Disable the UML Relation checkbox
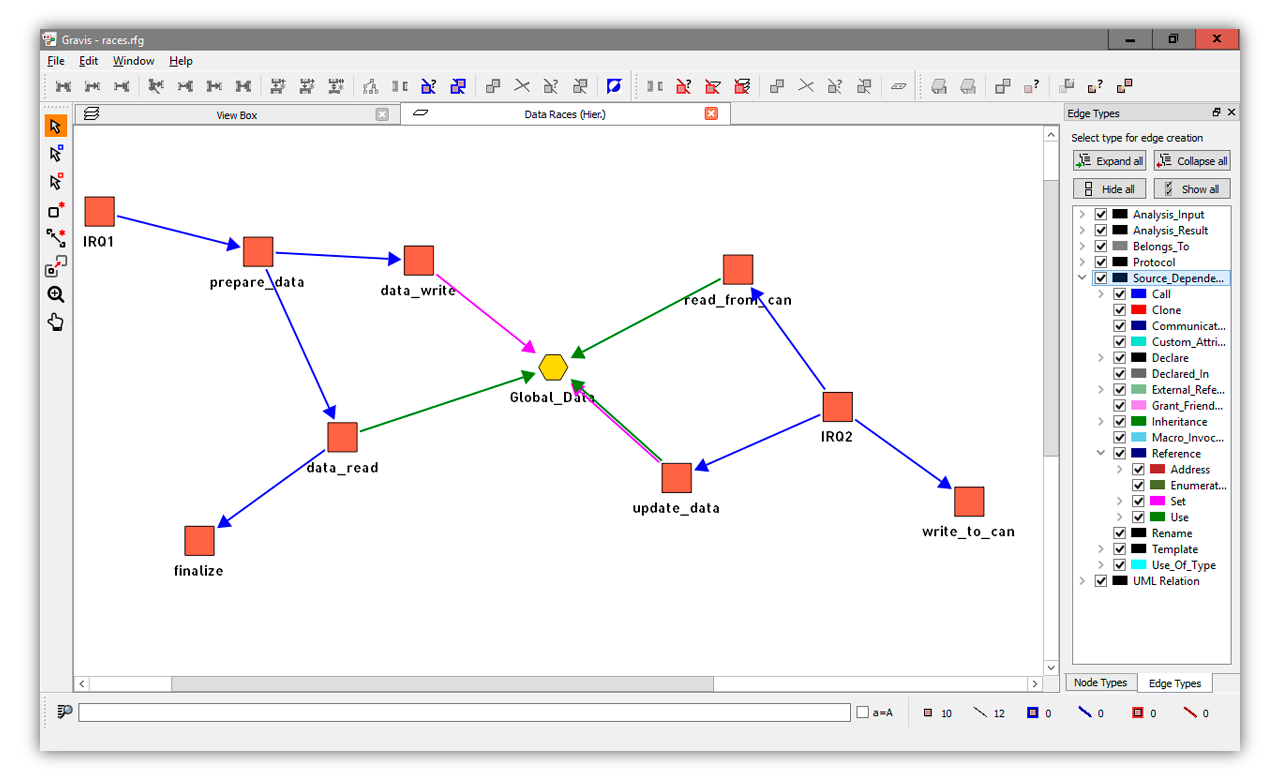1280x780 pixels. click(1101, 581)
